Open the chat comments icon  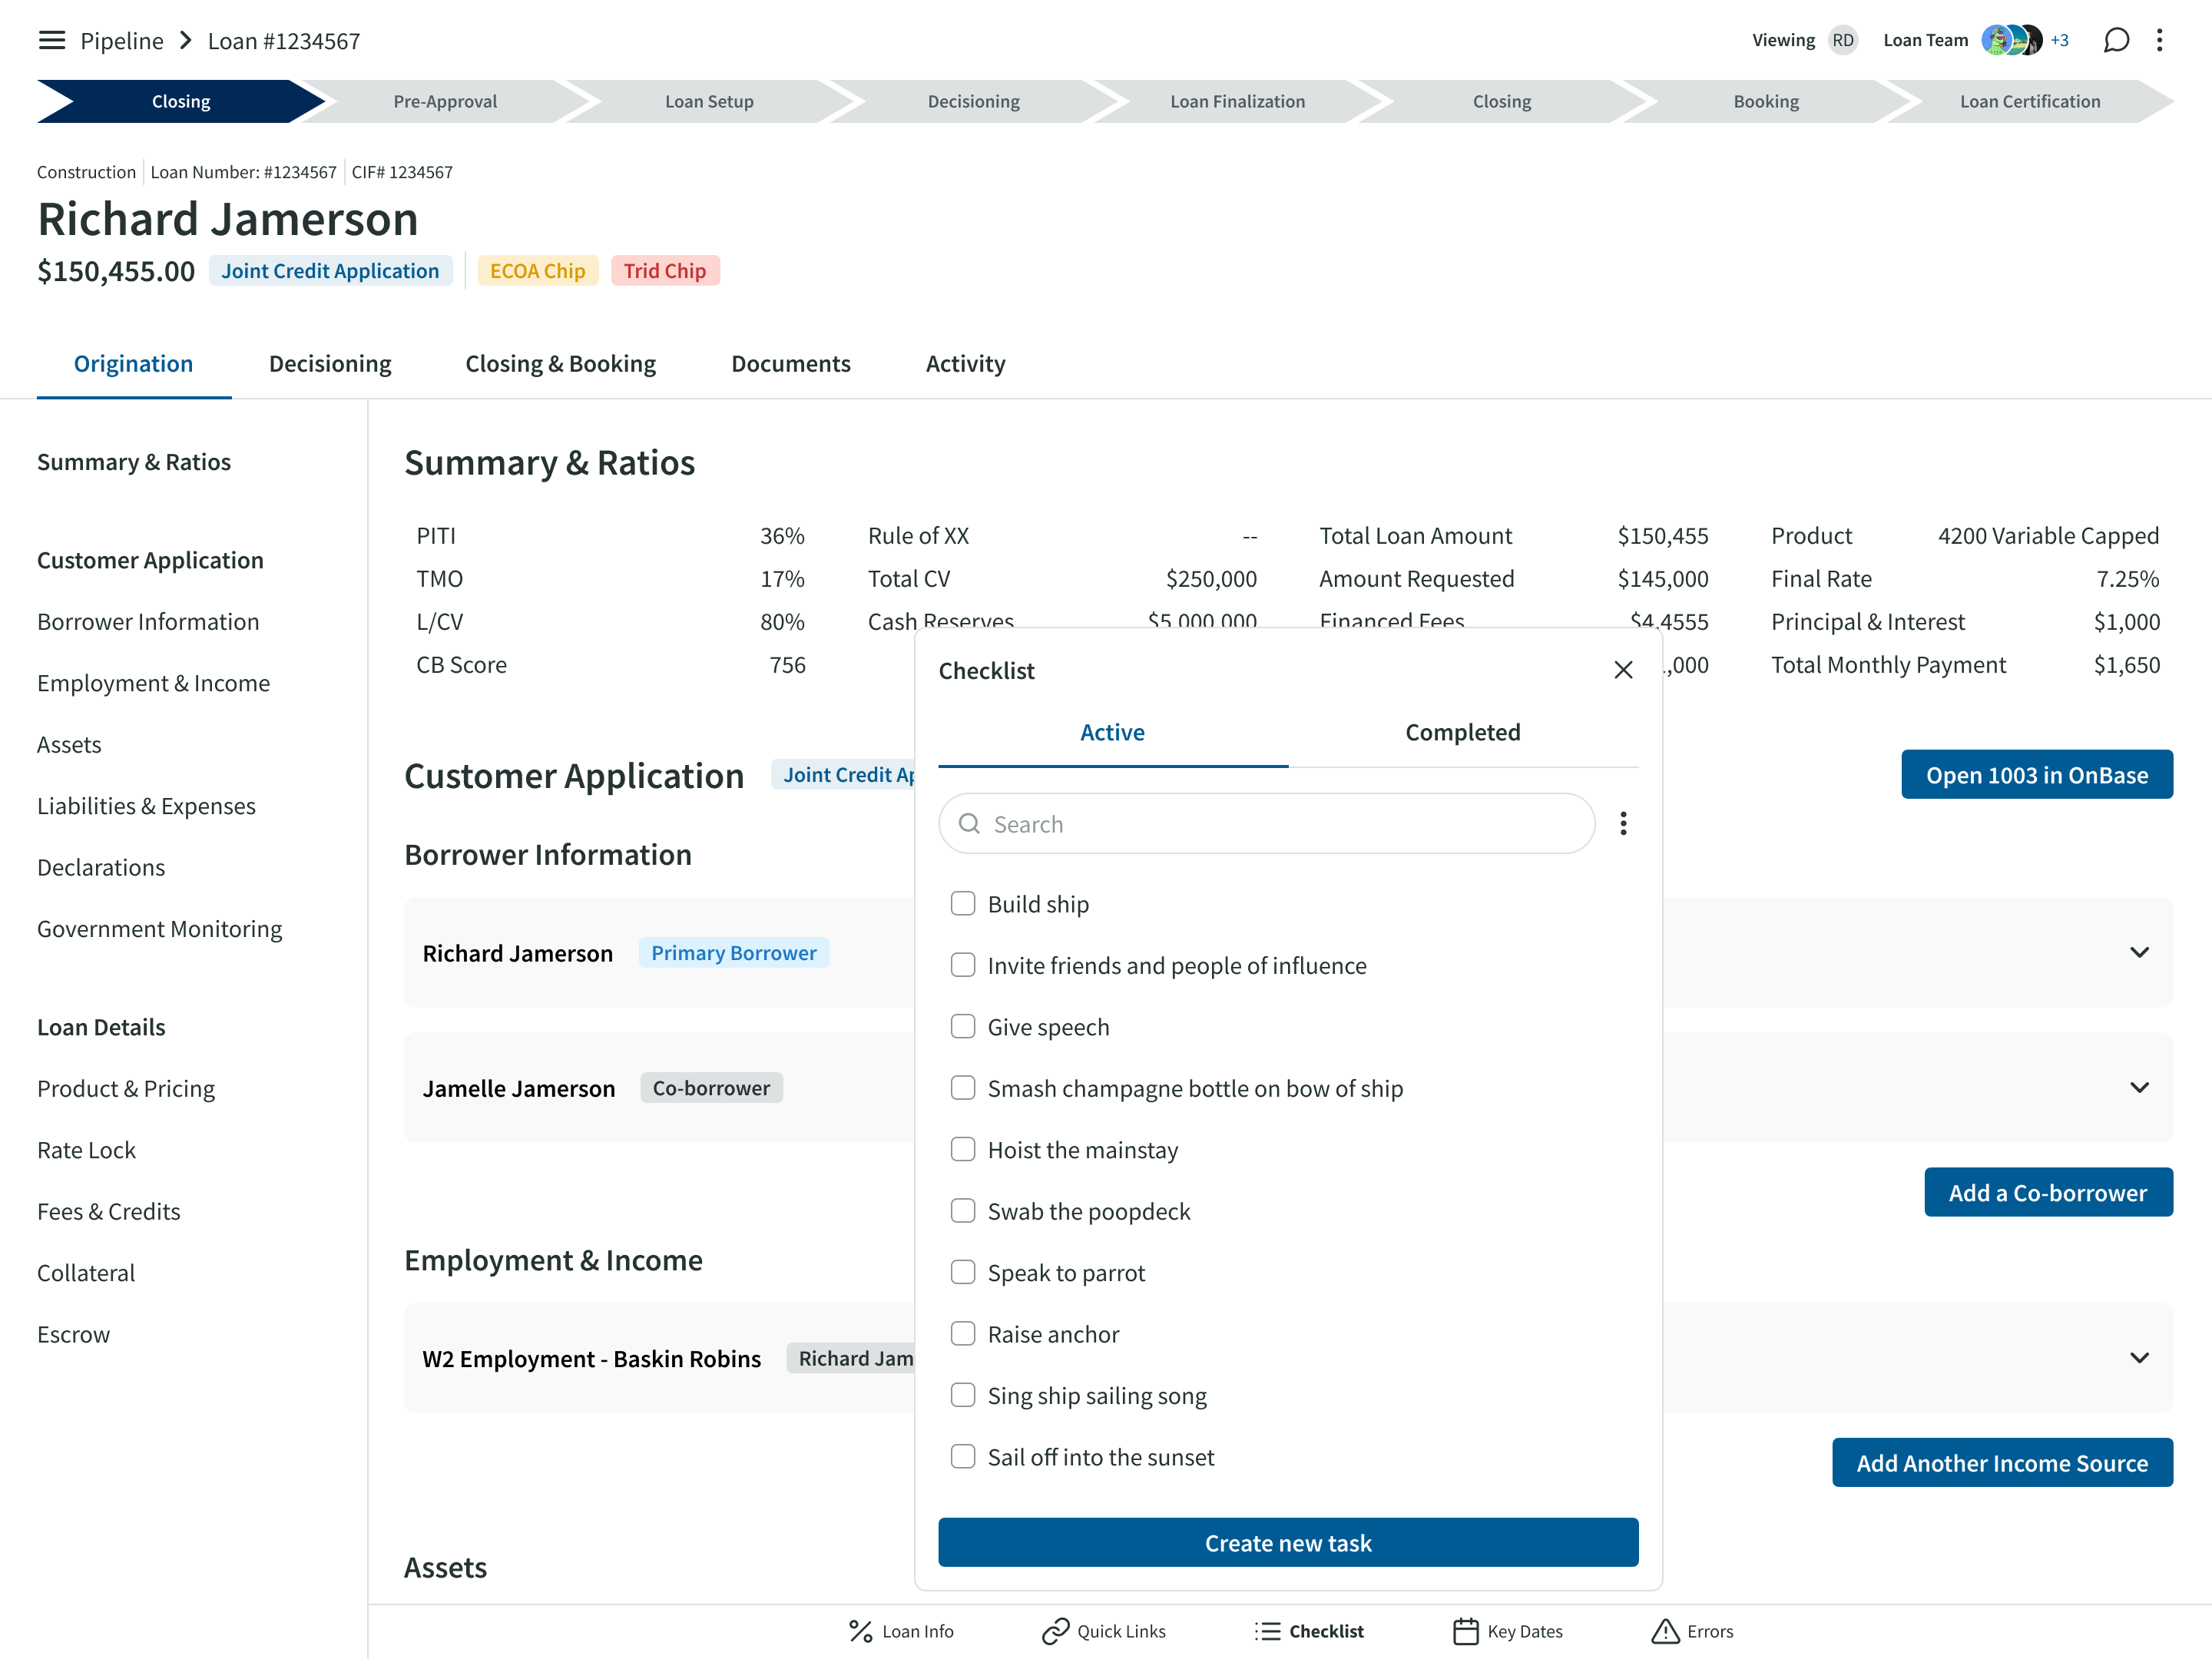coord(2116,40)
